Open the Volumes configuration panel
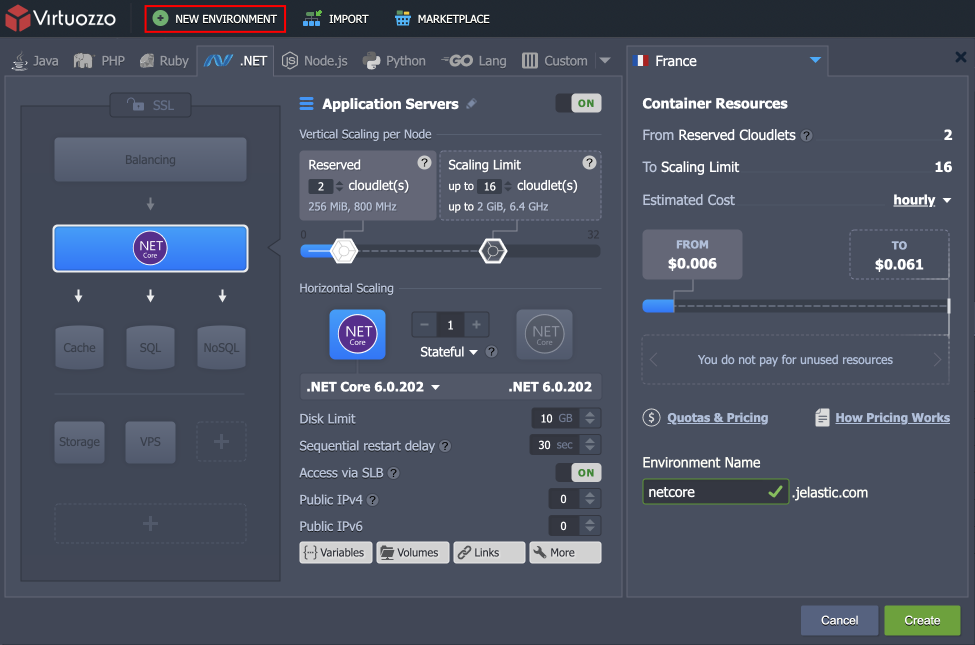Screen dimensions: 975x645 tap(412, 552)
